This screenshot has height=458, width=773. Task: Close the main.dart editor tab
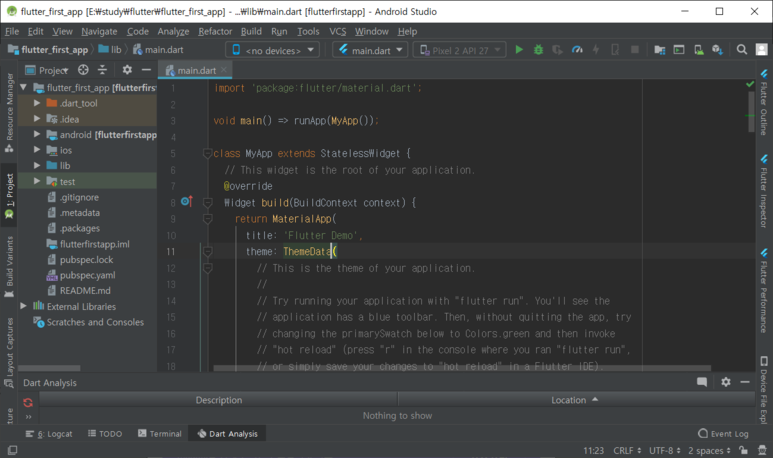[224, 70]
